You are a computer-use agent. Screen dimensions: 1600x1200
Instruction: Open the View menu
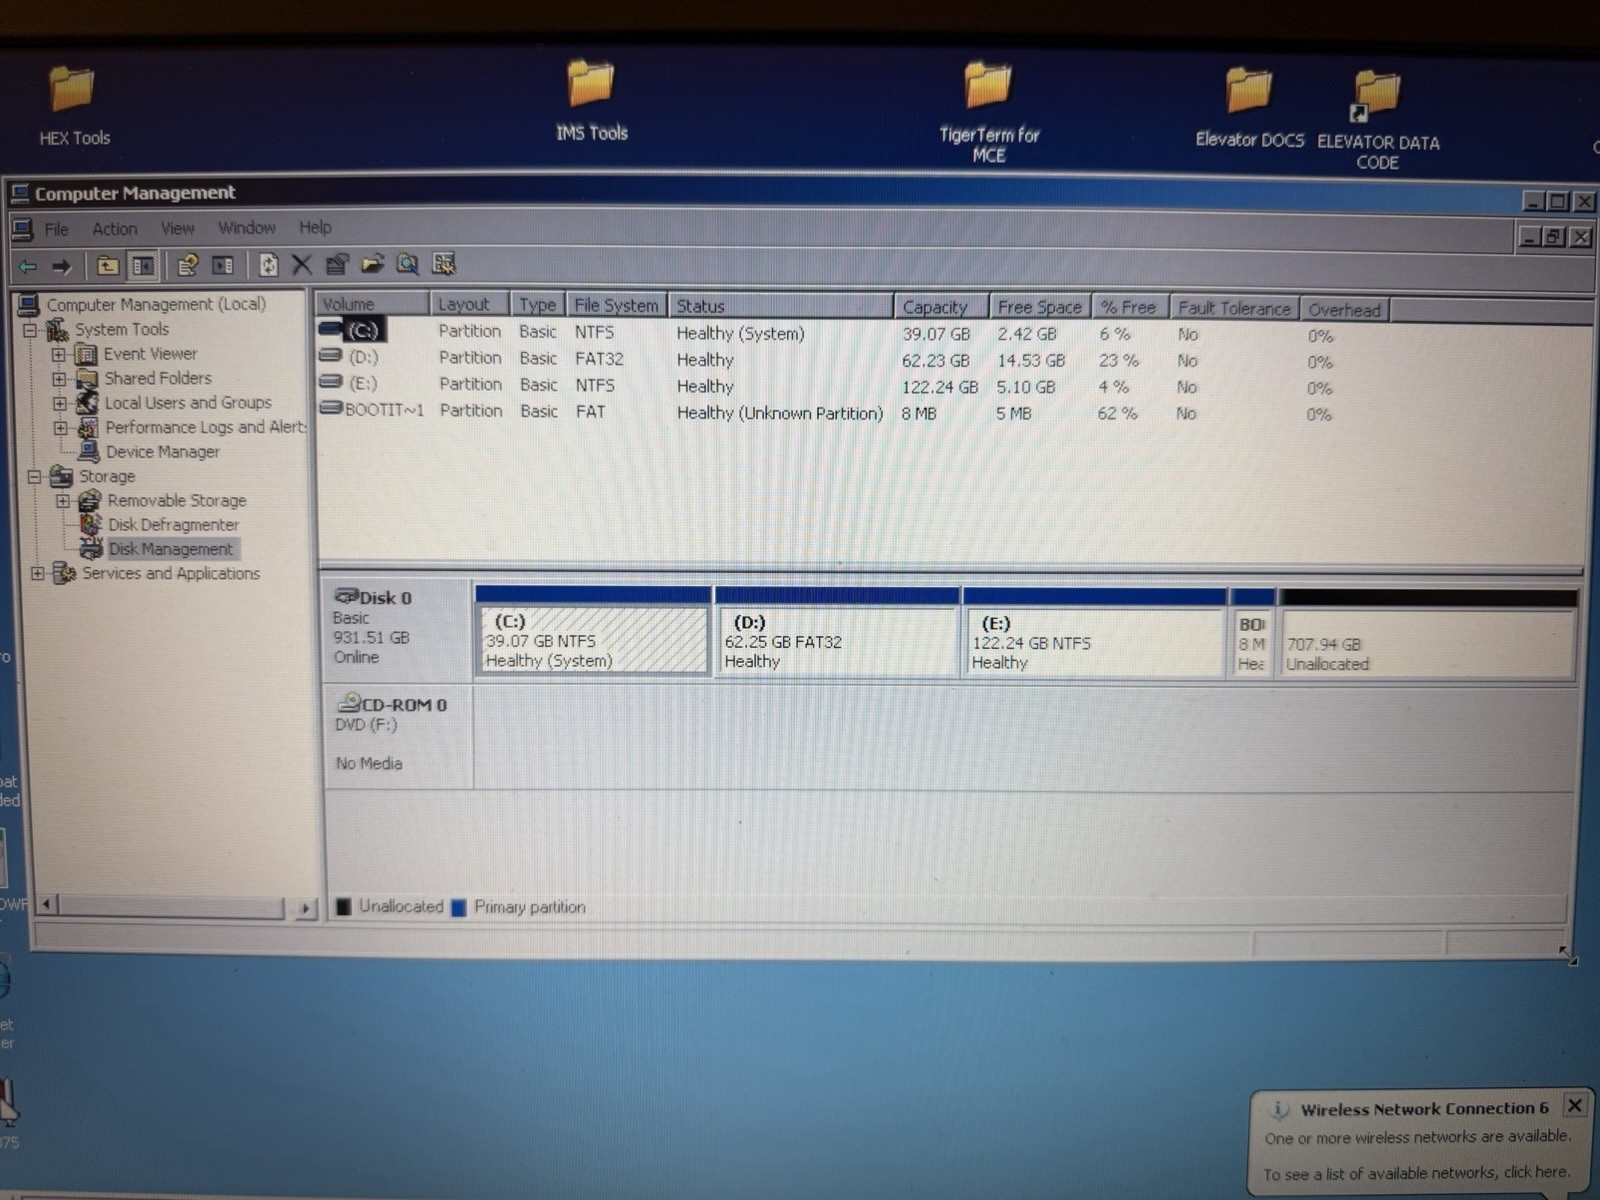coord(177,229)
